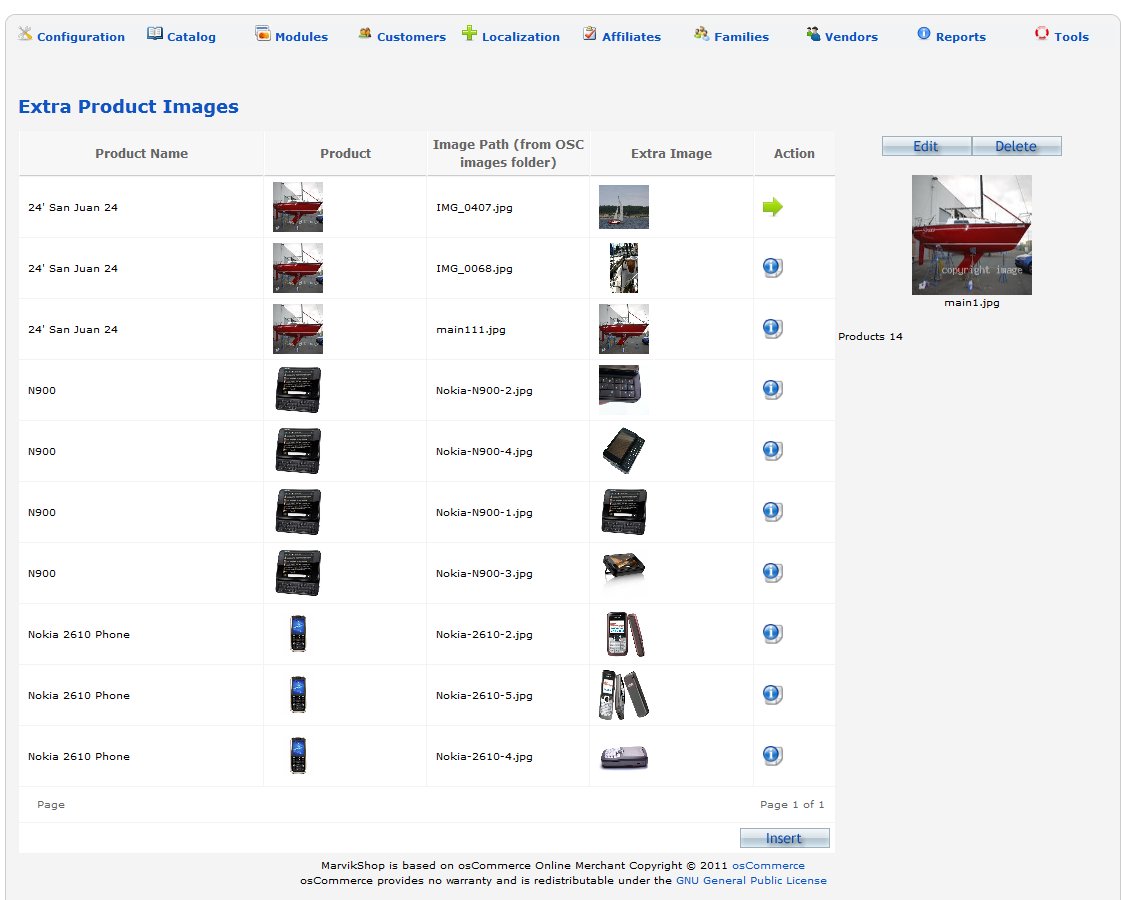Open the Localization menu
This screenshot has width=1121, height=900.
click(x=520, y=36)
